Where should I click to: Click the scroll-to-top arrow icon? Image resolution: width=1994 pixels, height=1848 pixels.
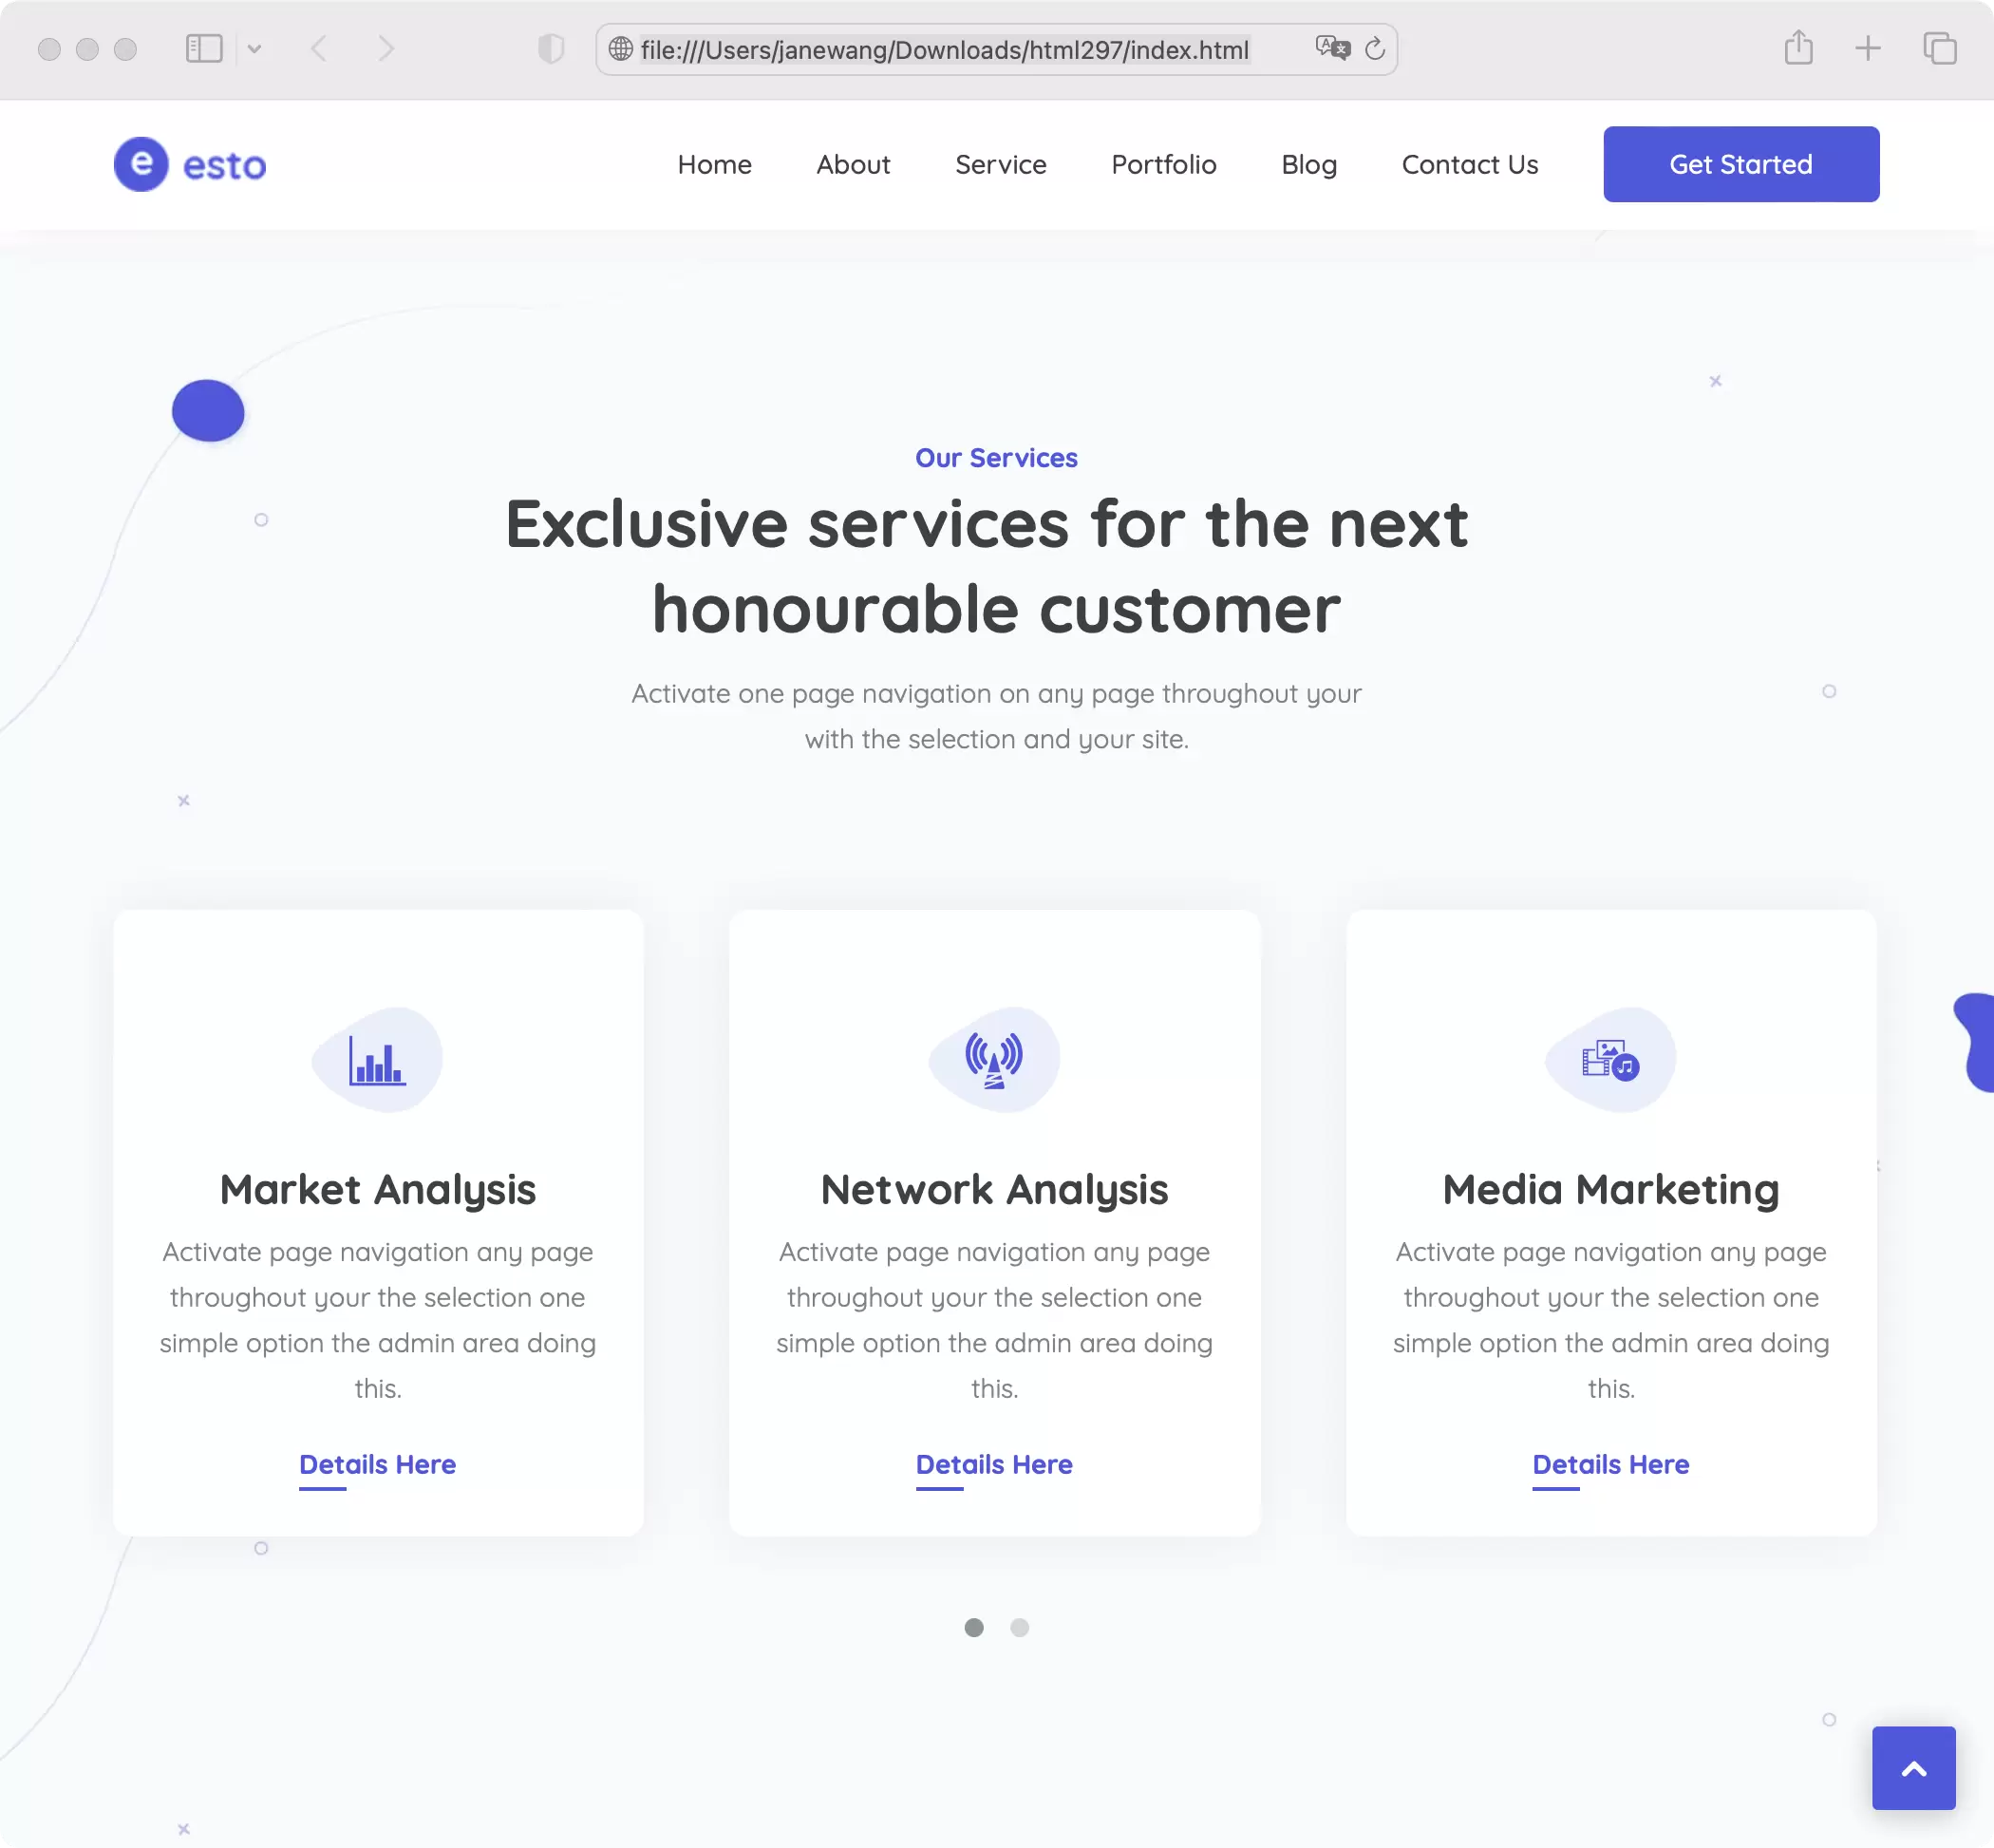1914,1768
